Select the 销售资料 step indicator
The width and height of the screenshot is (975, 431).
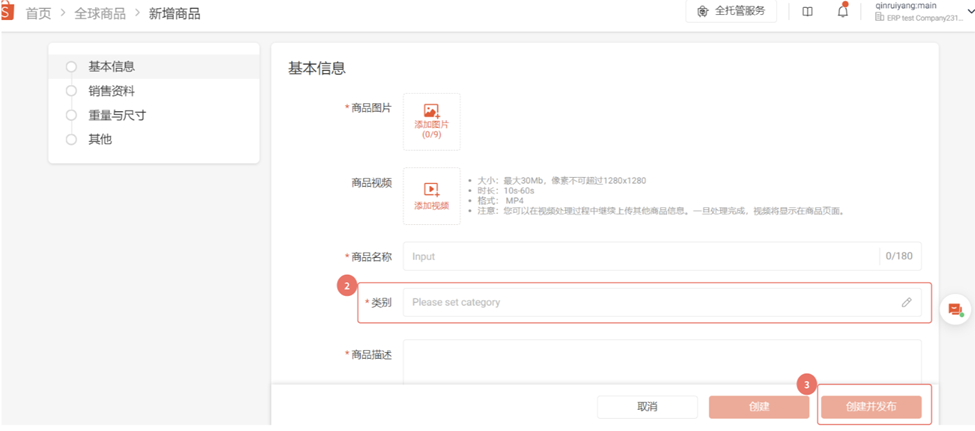71,91
